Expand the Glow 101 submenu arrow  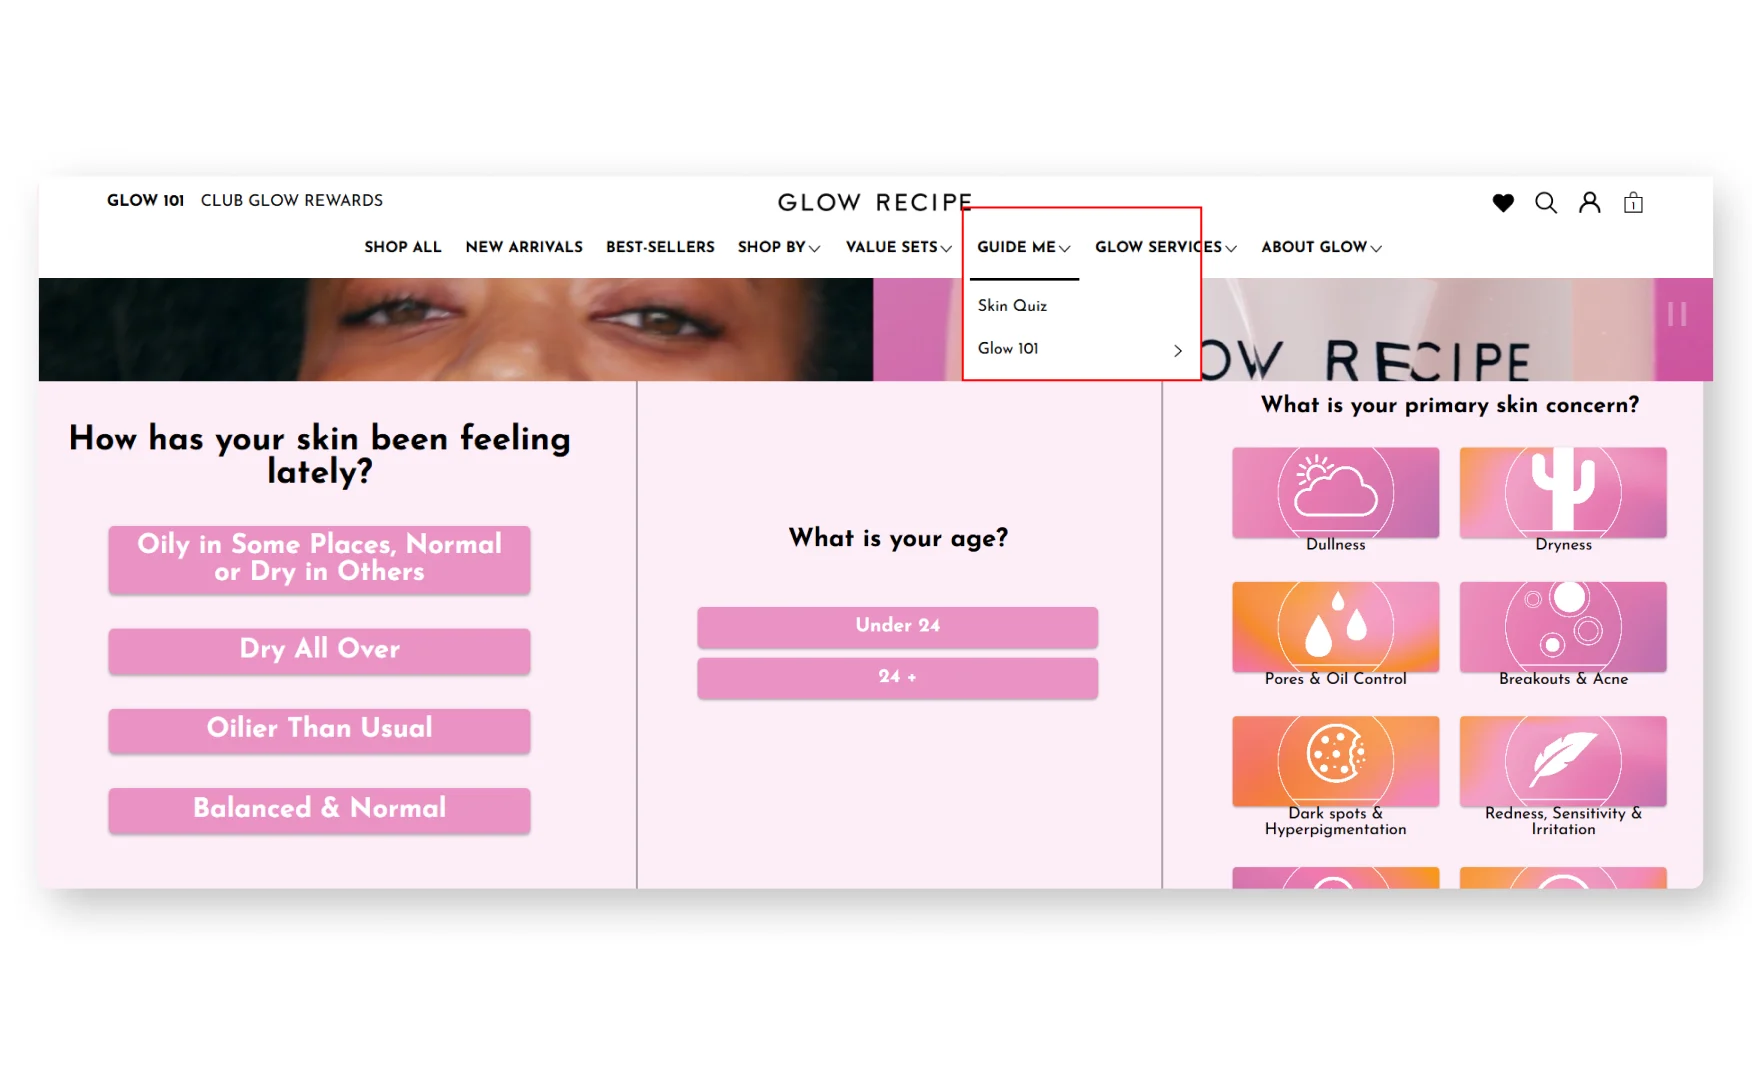1178,350
